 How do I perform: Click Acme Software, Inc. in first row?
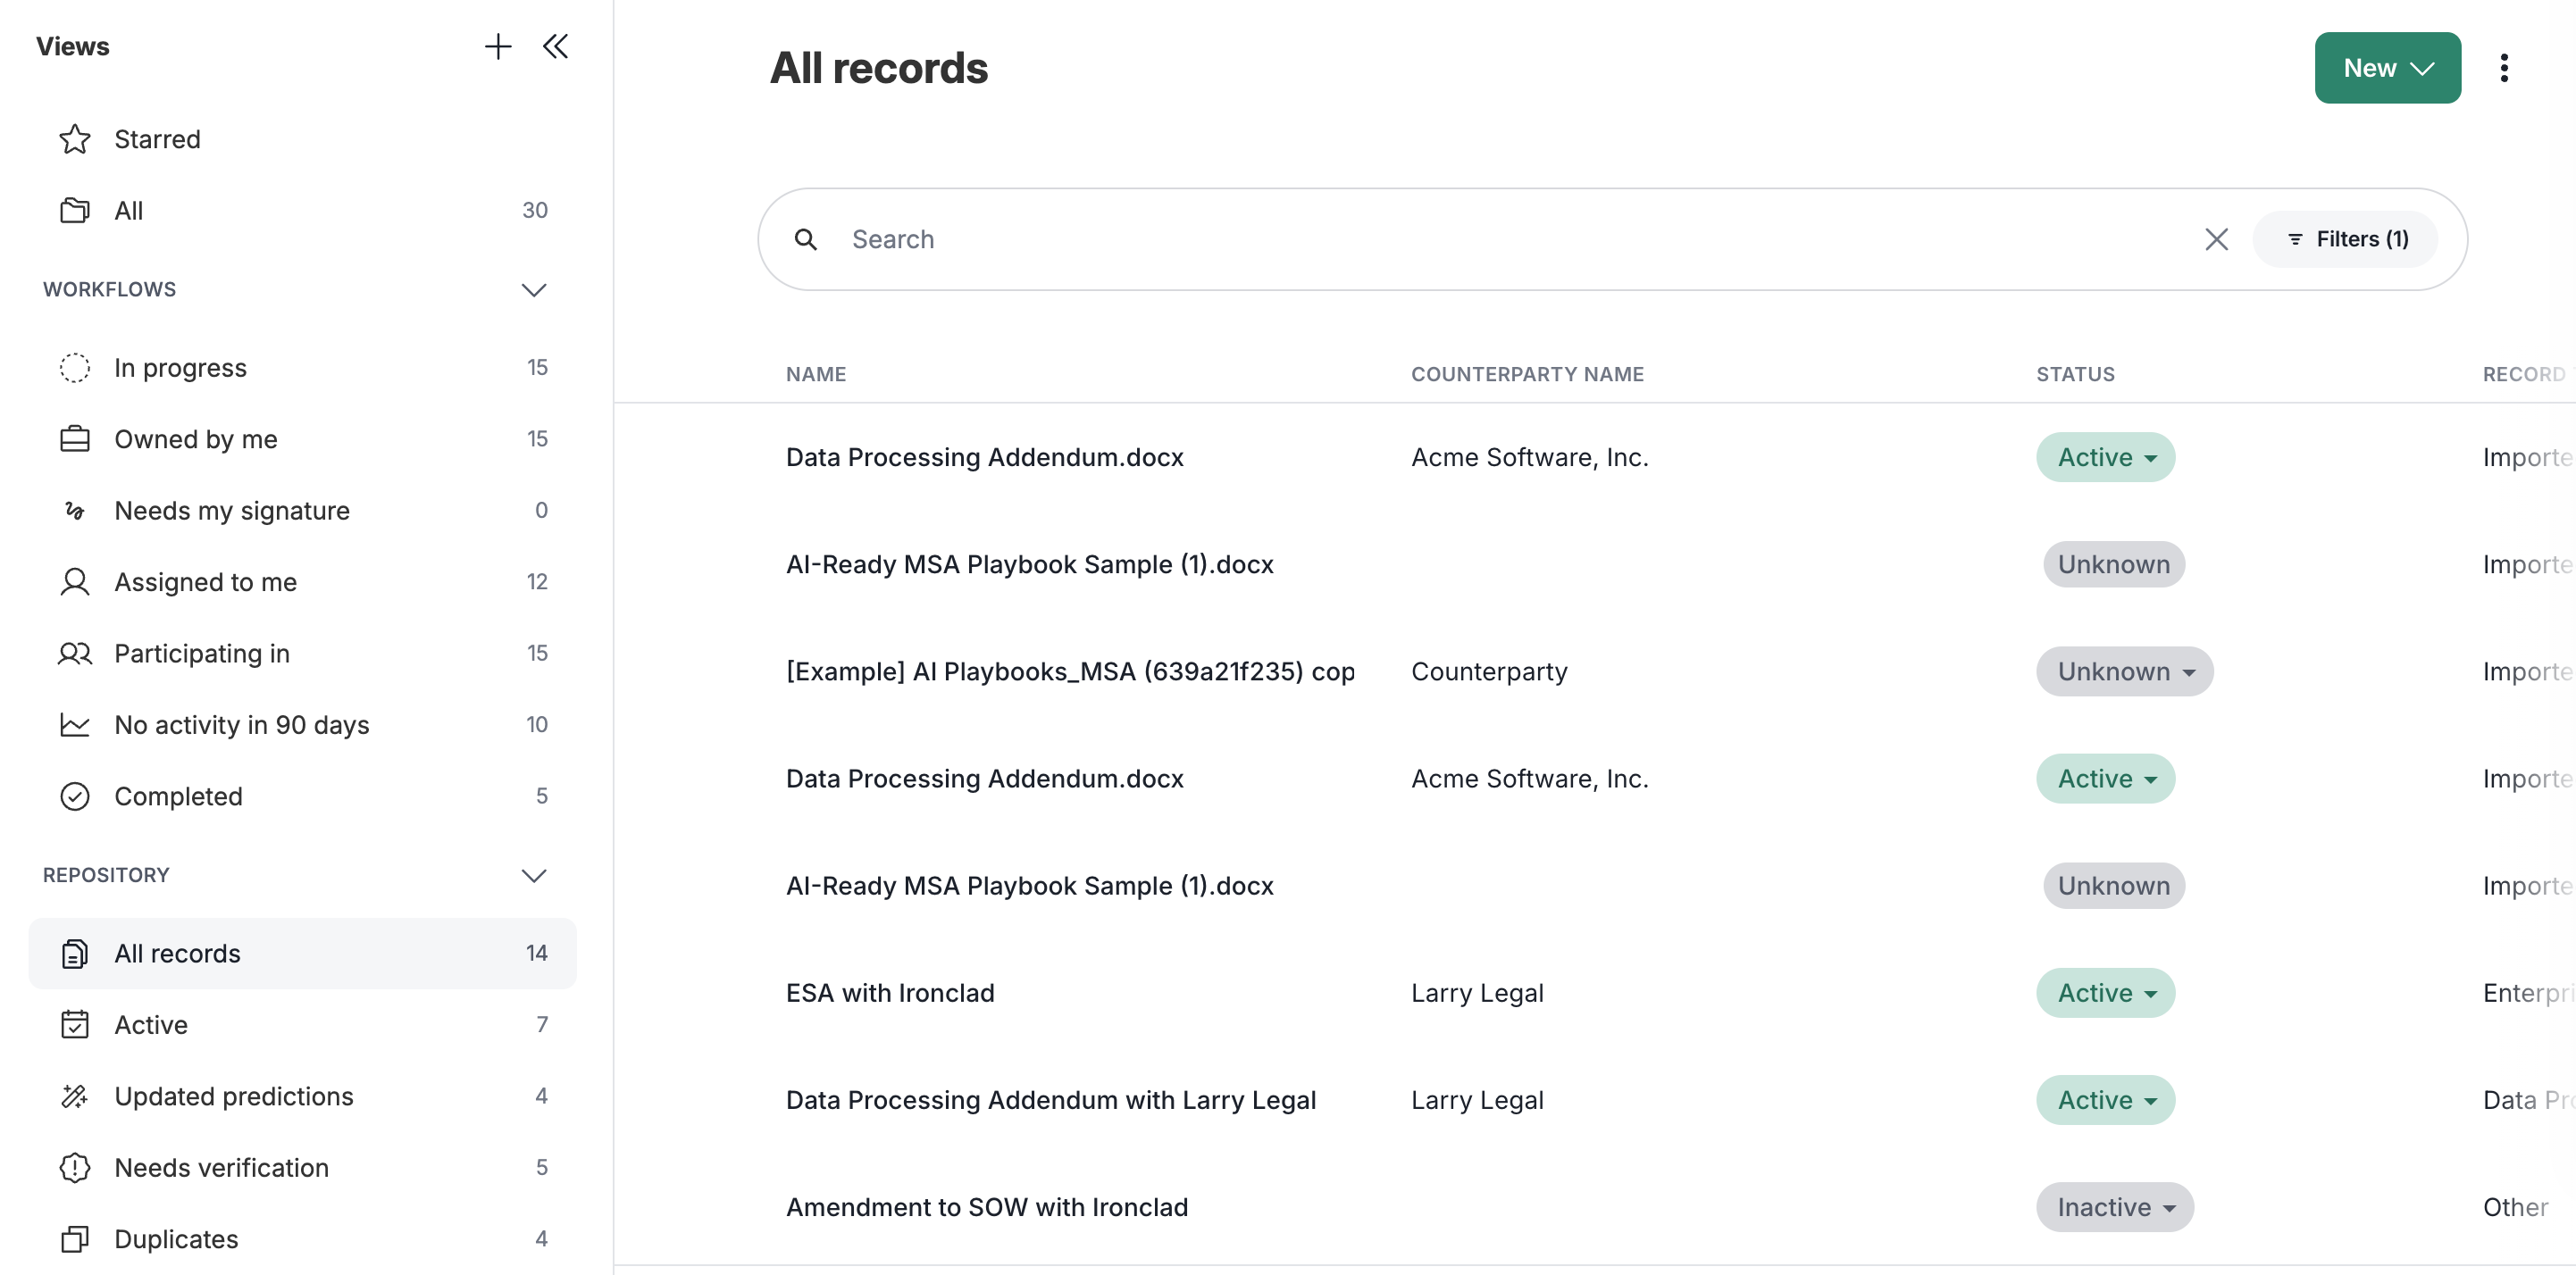coord(1529,457)
